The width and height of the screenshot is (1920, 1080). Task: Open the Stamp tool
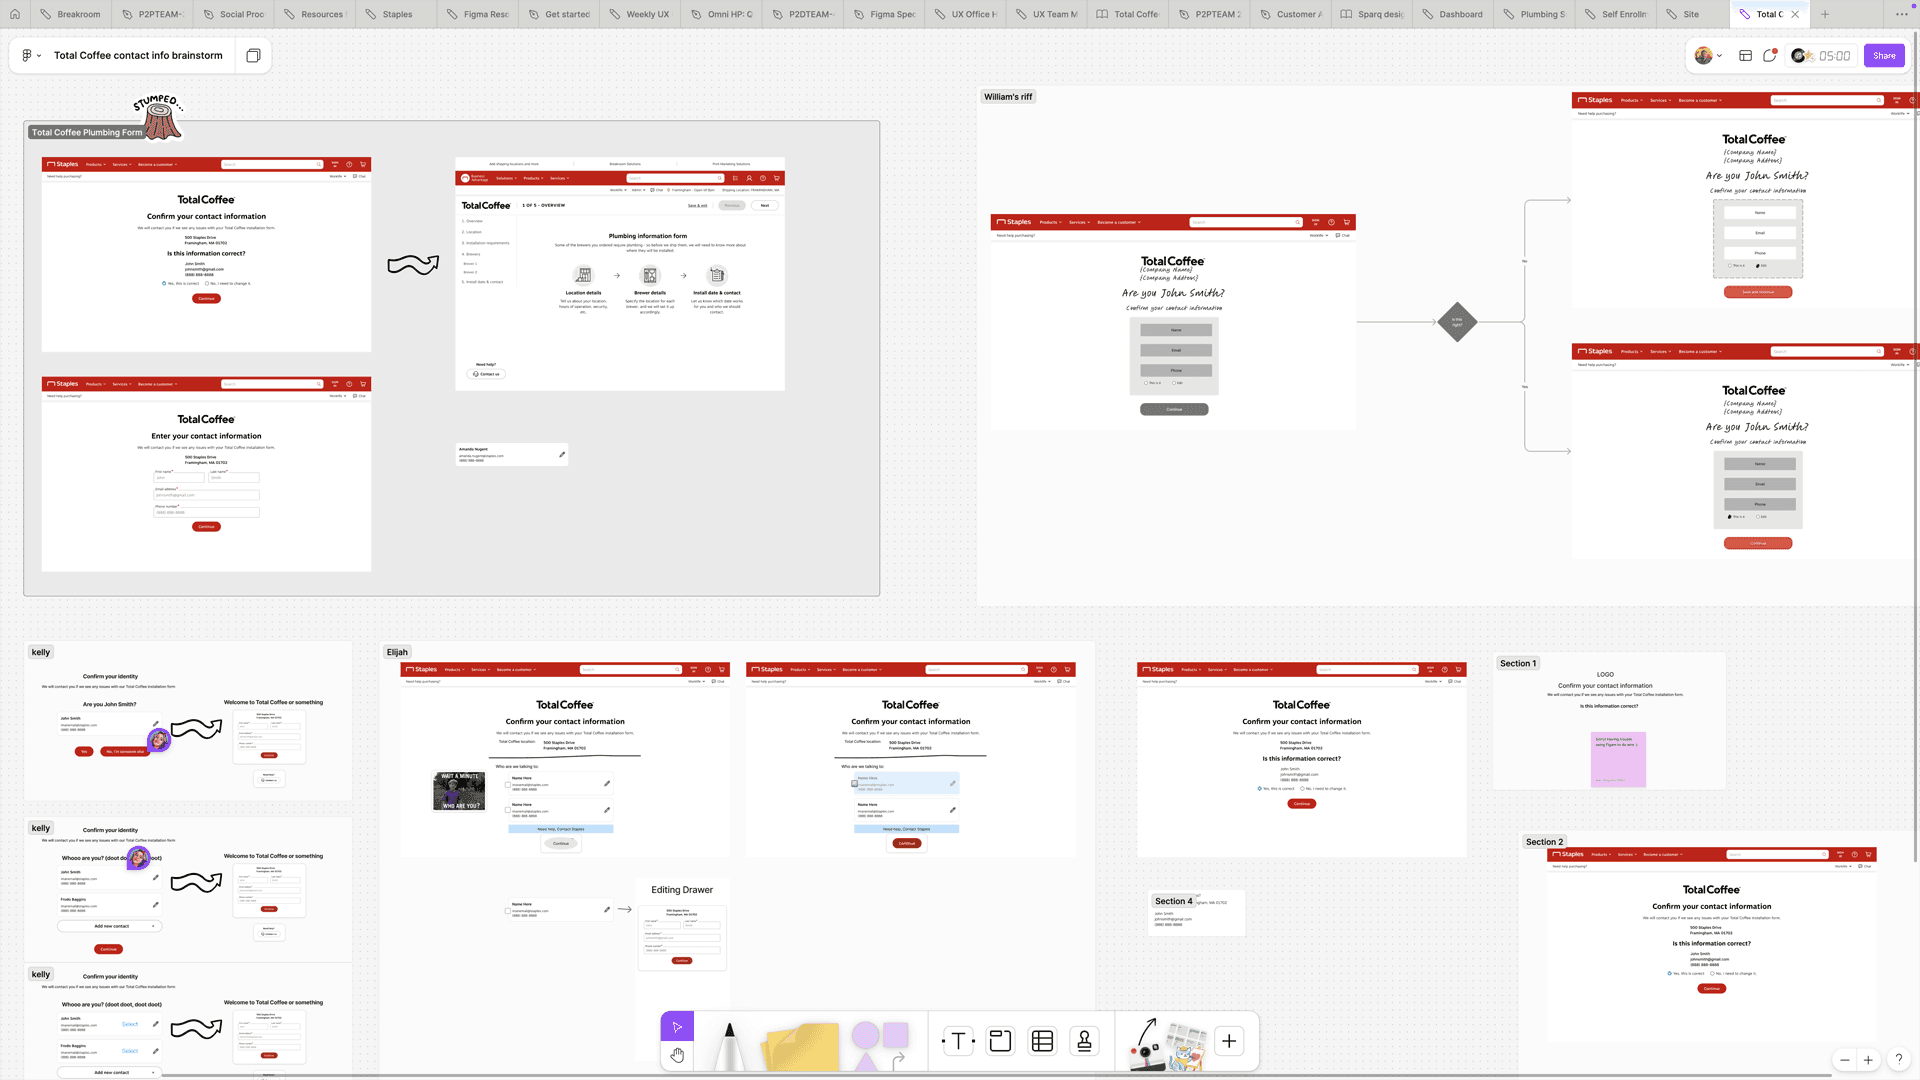click(x=1084, y=1041)
